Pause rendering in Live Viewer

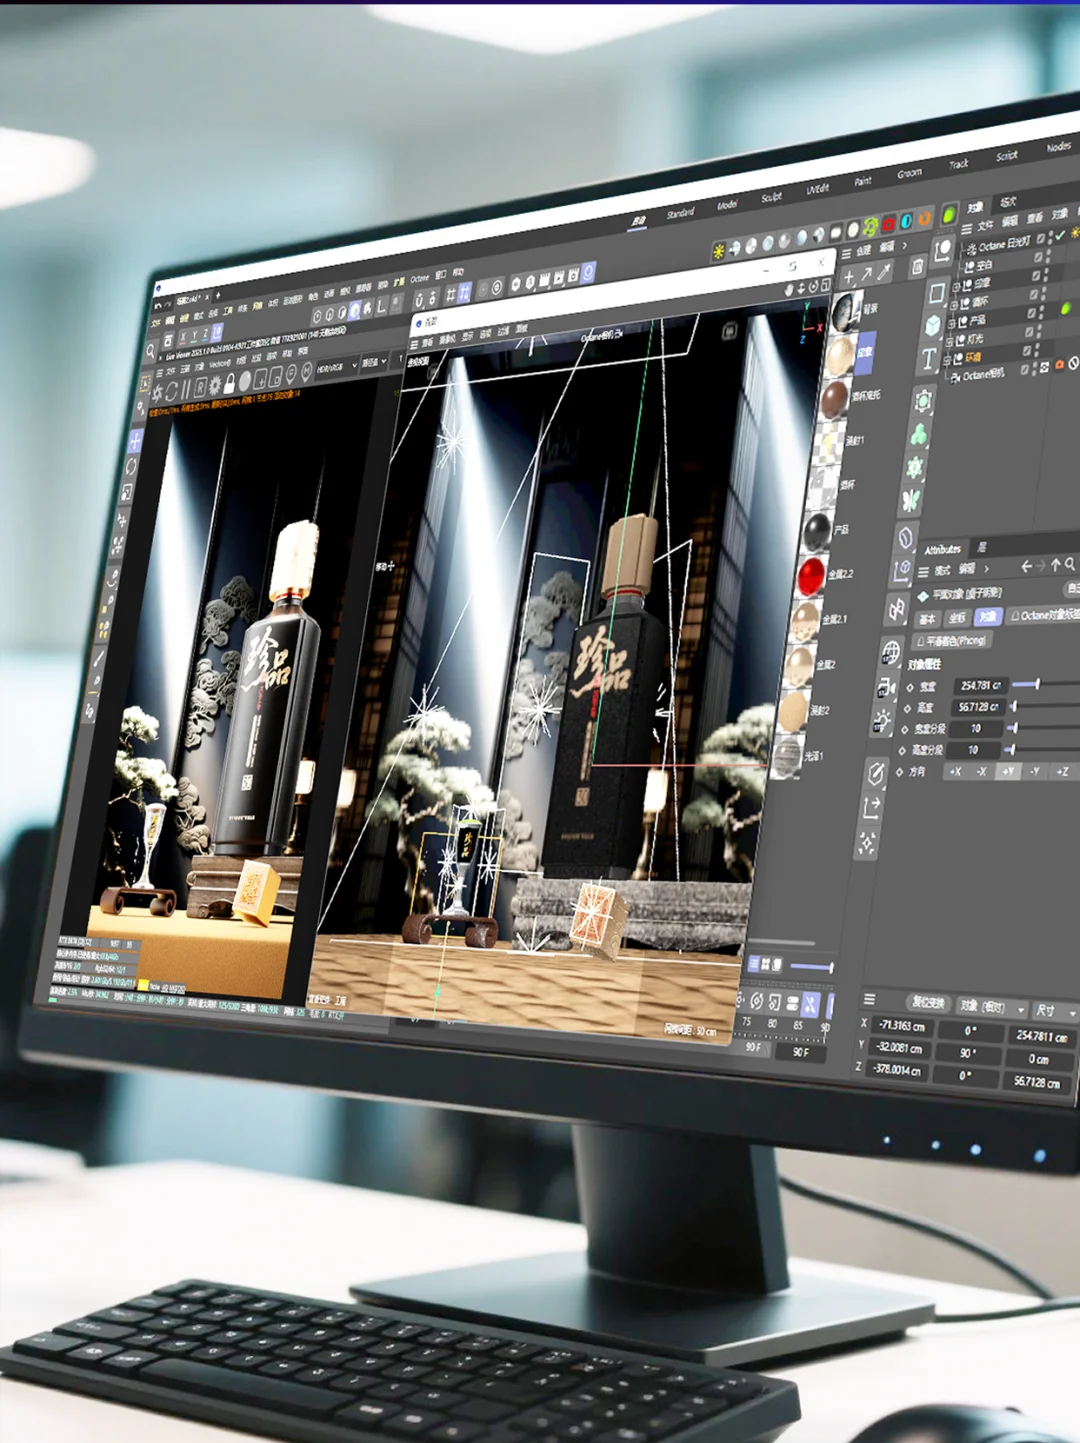186,390
